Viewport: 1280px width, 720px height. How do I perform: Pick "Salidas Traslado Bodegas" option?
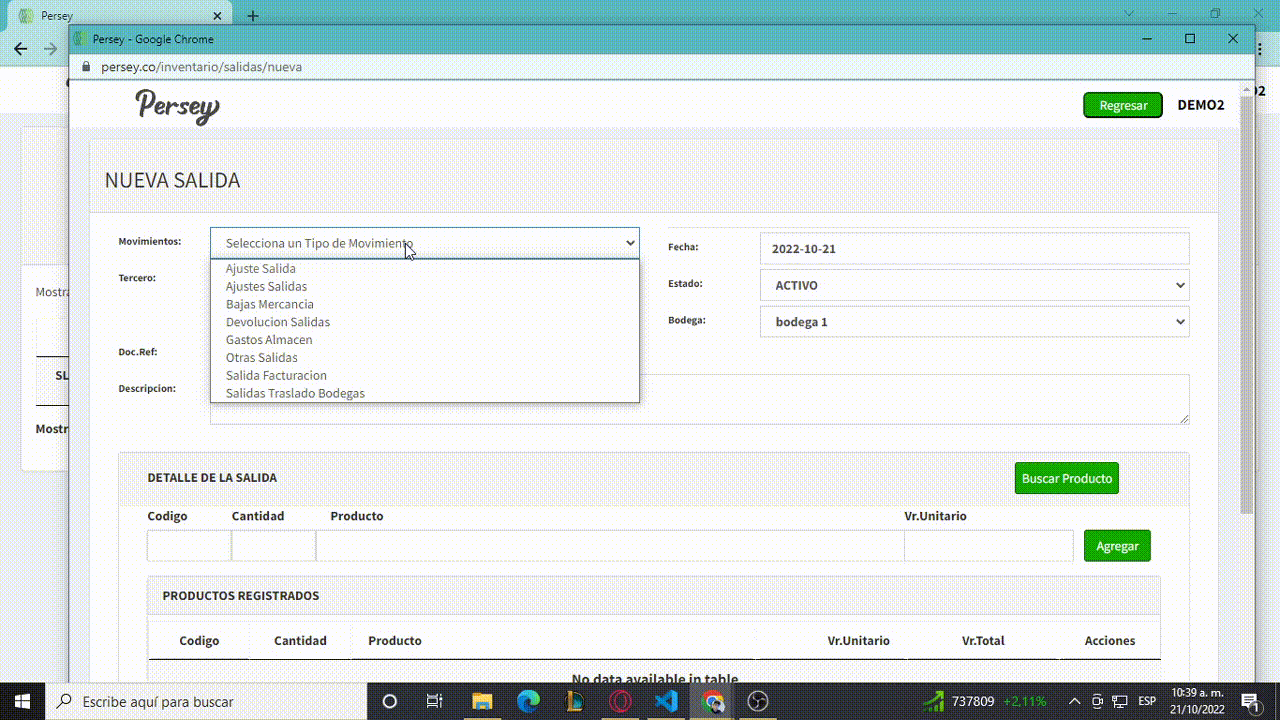295,393
